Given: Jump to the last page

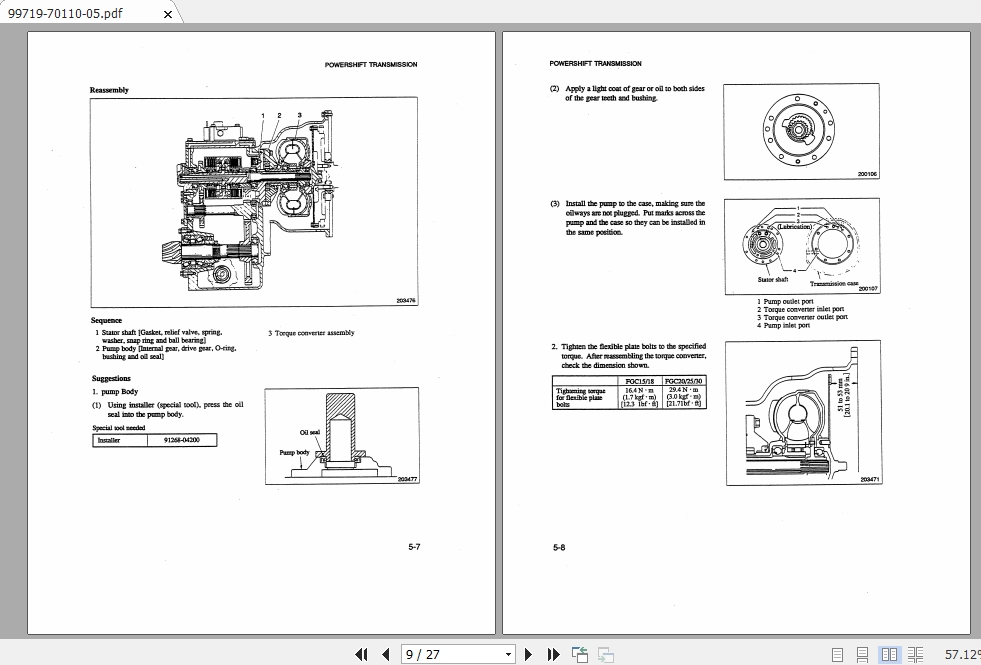Looking at the screenshot, I should point(553,654).
